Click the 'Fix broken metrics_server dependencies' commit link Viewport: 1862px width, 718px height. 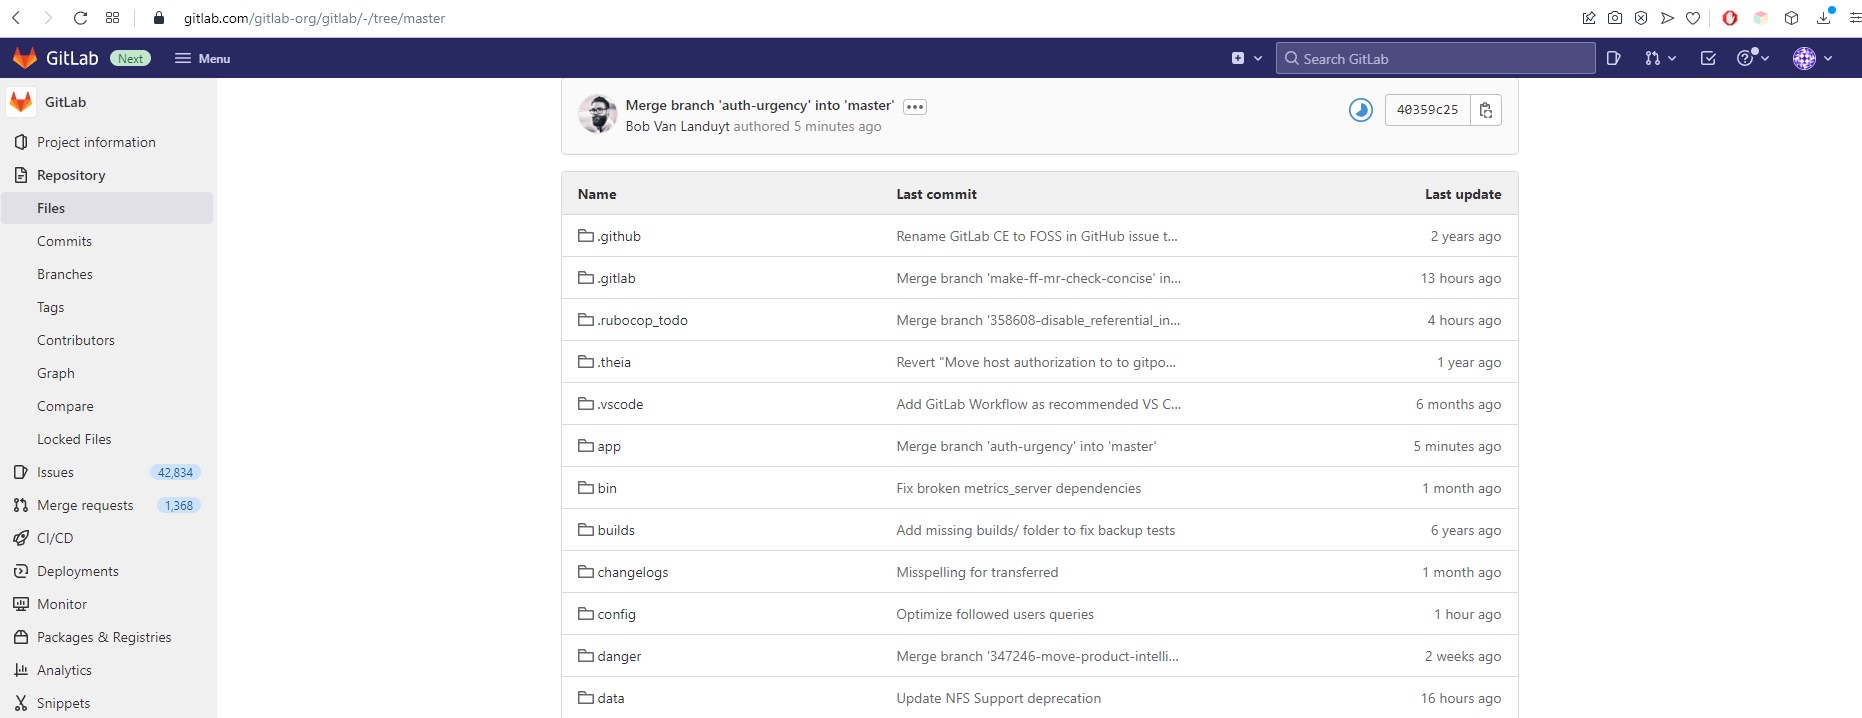(1018, 488)
